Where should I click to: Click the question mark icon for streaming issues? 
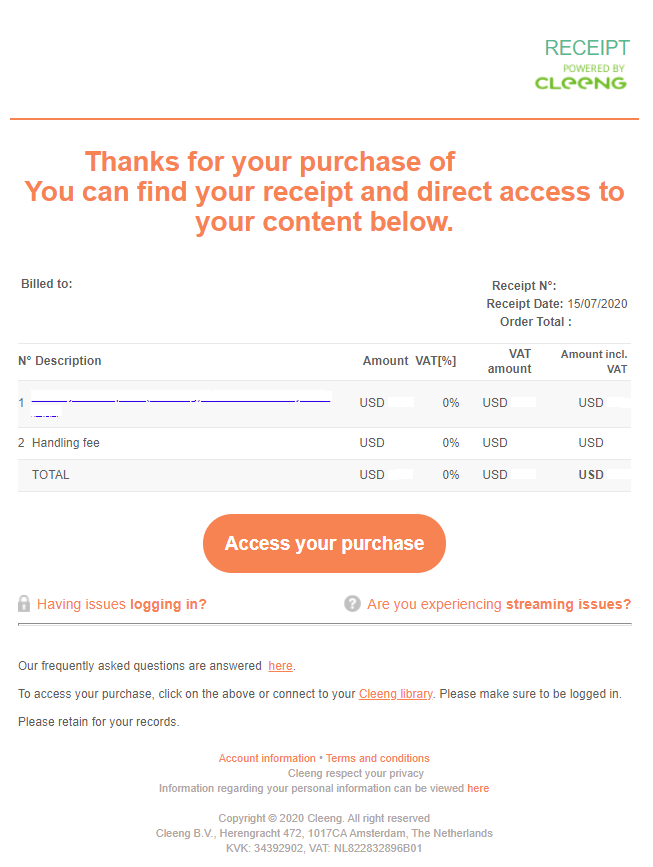tap(352, 603)
